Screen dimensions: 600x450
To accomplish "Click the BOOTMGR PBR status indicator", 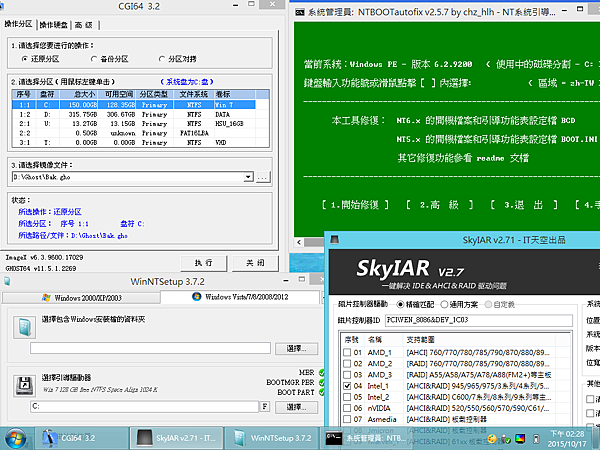I will [x=321, y=382].
